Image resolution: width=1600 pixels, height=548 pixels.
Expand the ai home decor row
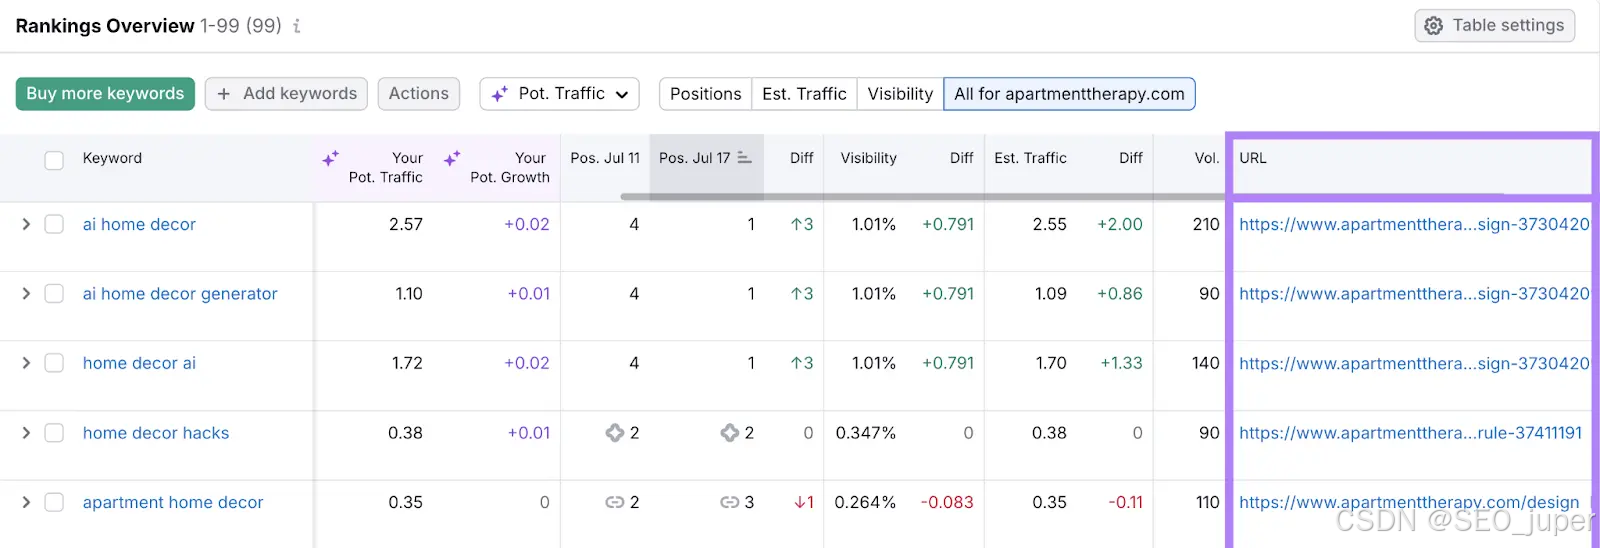pyautogui.click(x=26, y=224)
